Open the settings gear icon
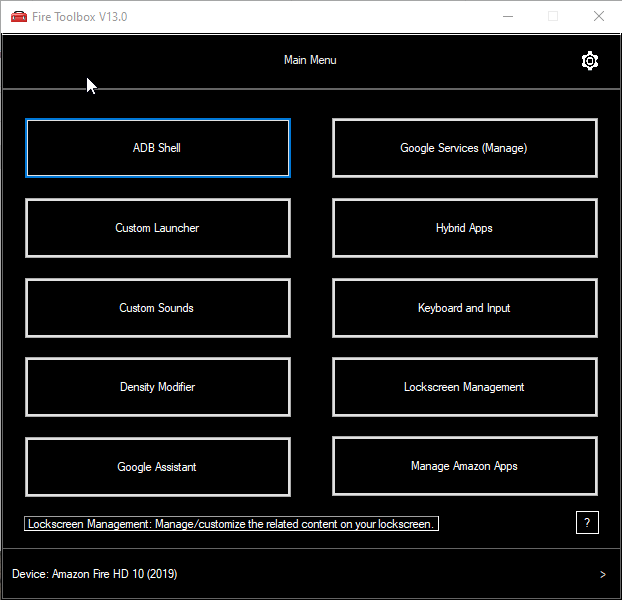The height and width of the screenshot is (600, 622). 589,61
